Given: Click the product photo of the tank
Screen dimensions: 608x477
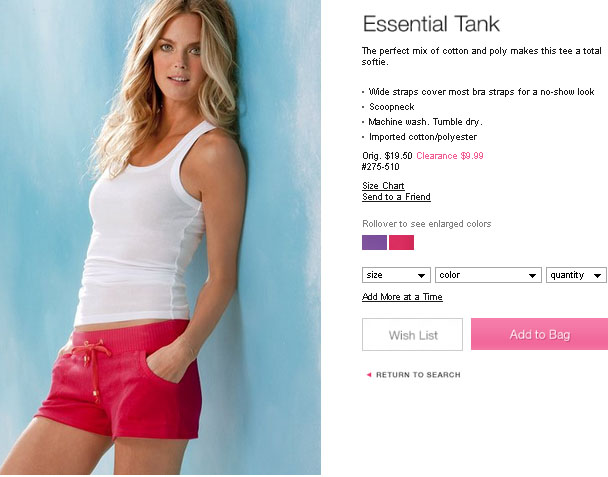Looking at the screenshot, I should [160, 237].
